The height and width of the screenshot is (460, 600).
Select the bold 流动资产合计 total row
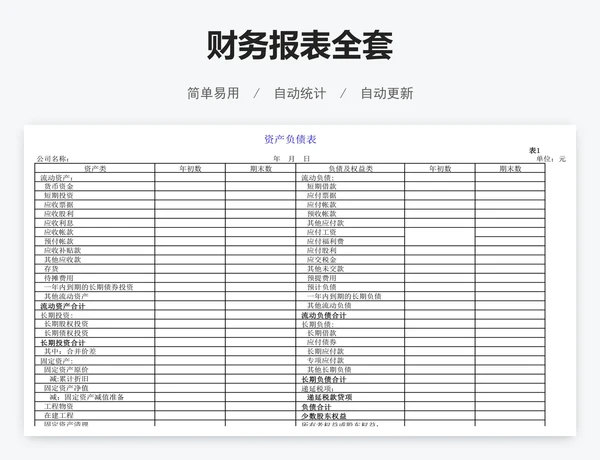[x=63, y=306]
